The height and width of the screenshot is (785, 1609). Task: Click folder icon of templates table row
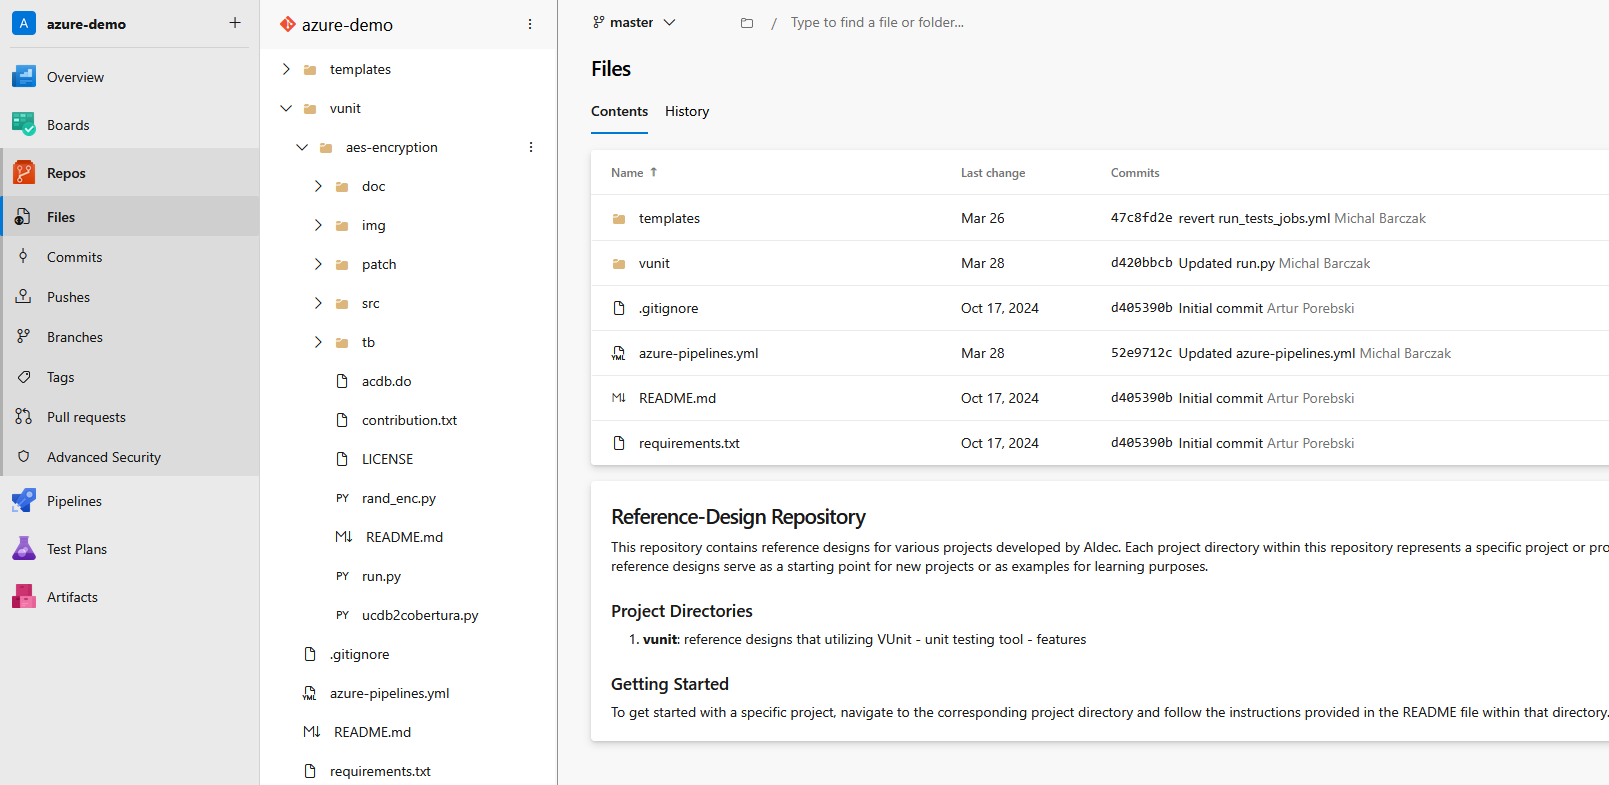(619, 218)
